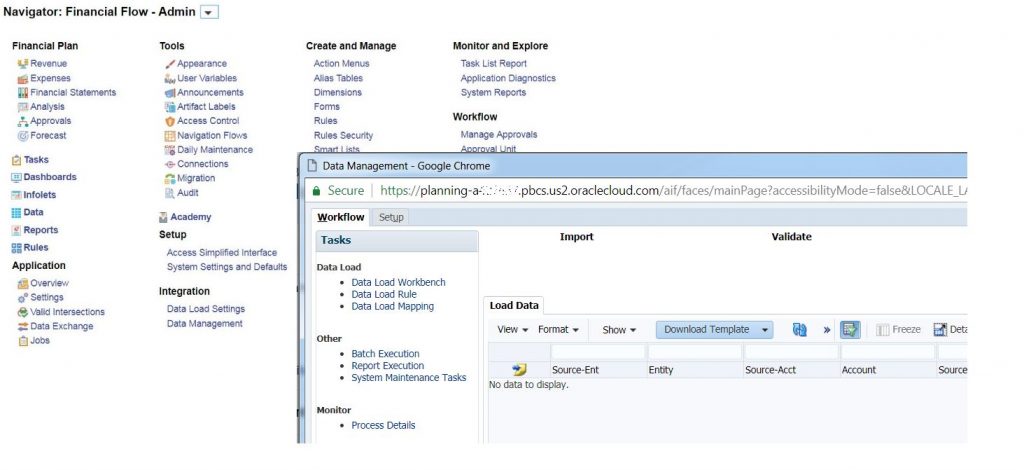Open the Data grid icon
The height and width of the screenshot is (470, 1024).
[x=16, y=212]
